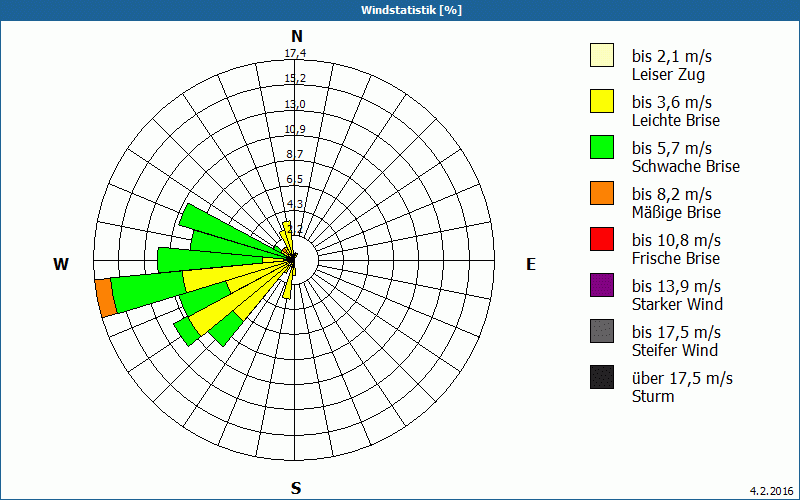Click the purple 'bis 13,9 m/s' legend swatch
The height and width of the screenshot is (500, 800).
[x=602, y=285]
